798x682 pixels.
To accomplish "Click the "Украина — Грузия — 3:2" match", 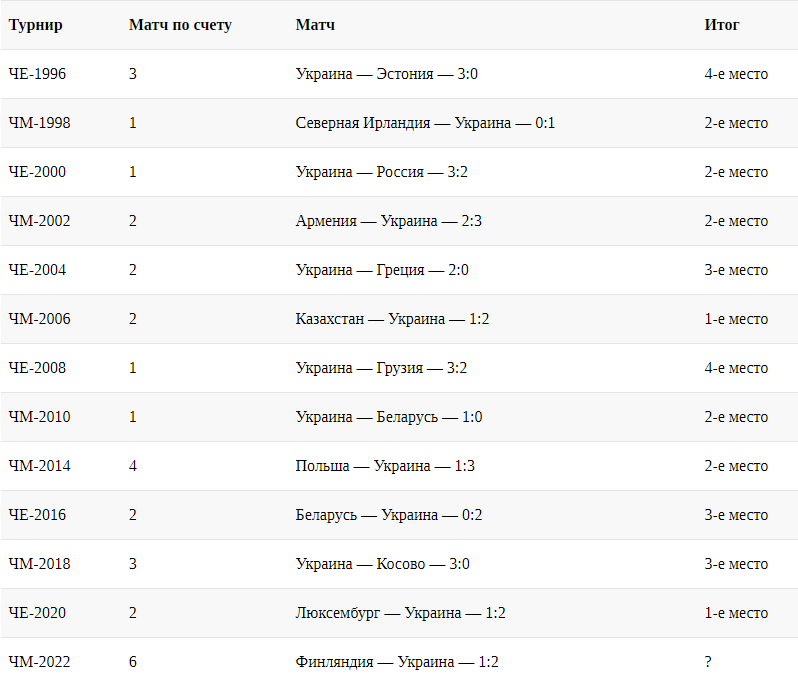I will (x=382, y=368).
